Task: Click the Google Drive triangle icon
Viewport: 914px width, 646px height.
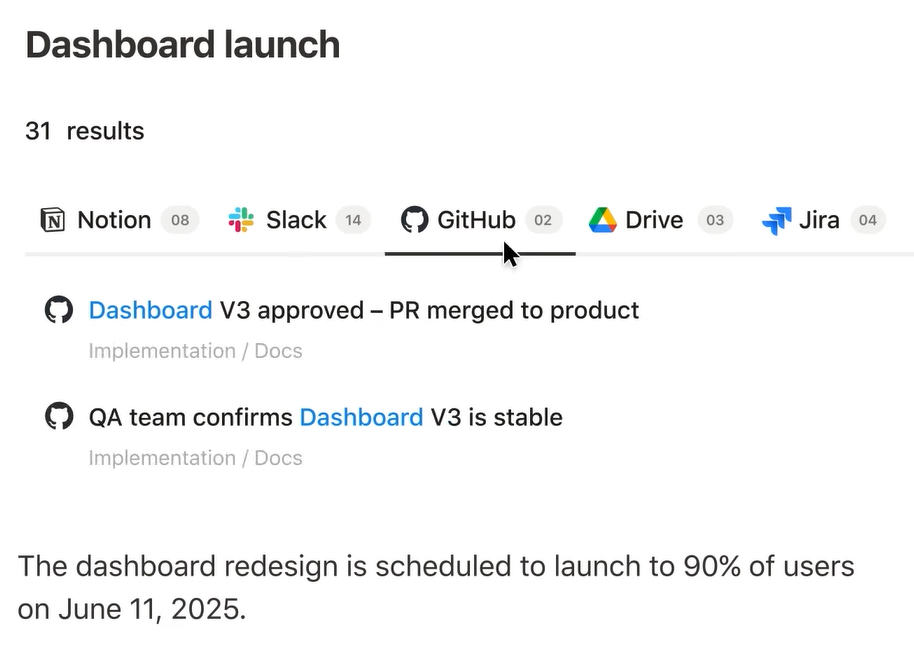Action: click(603, 220)
